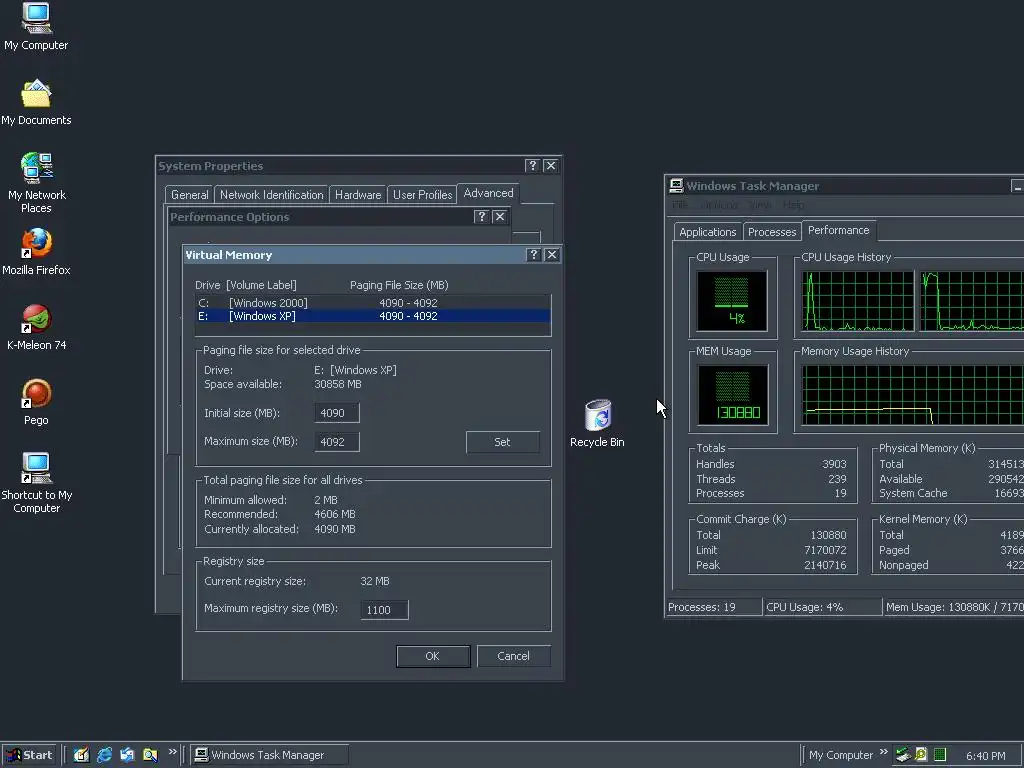Click the first CPU Usage History graph
The image size is (1024, 768).
point(857,301)
